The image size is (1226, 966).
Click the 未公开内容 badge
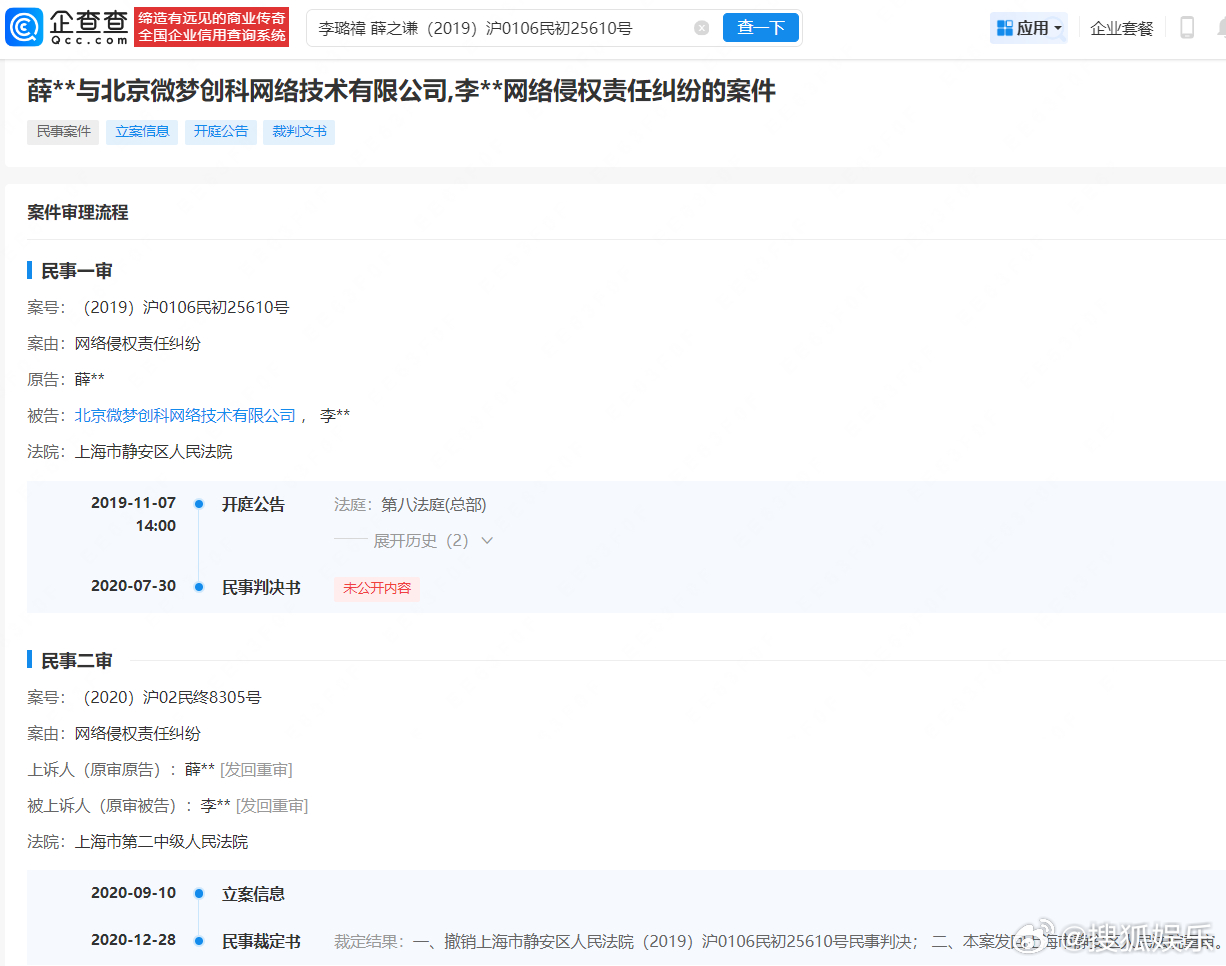click(x=377, y=588)
